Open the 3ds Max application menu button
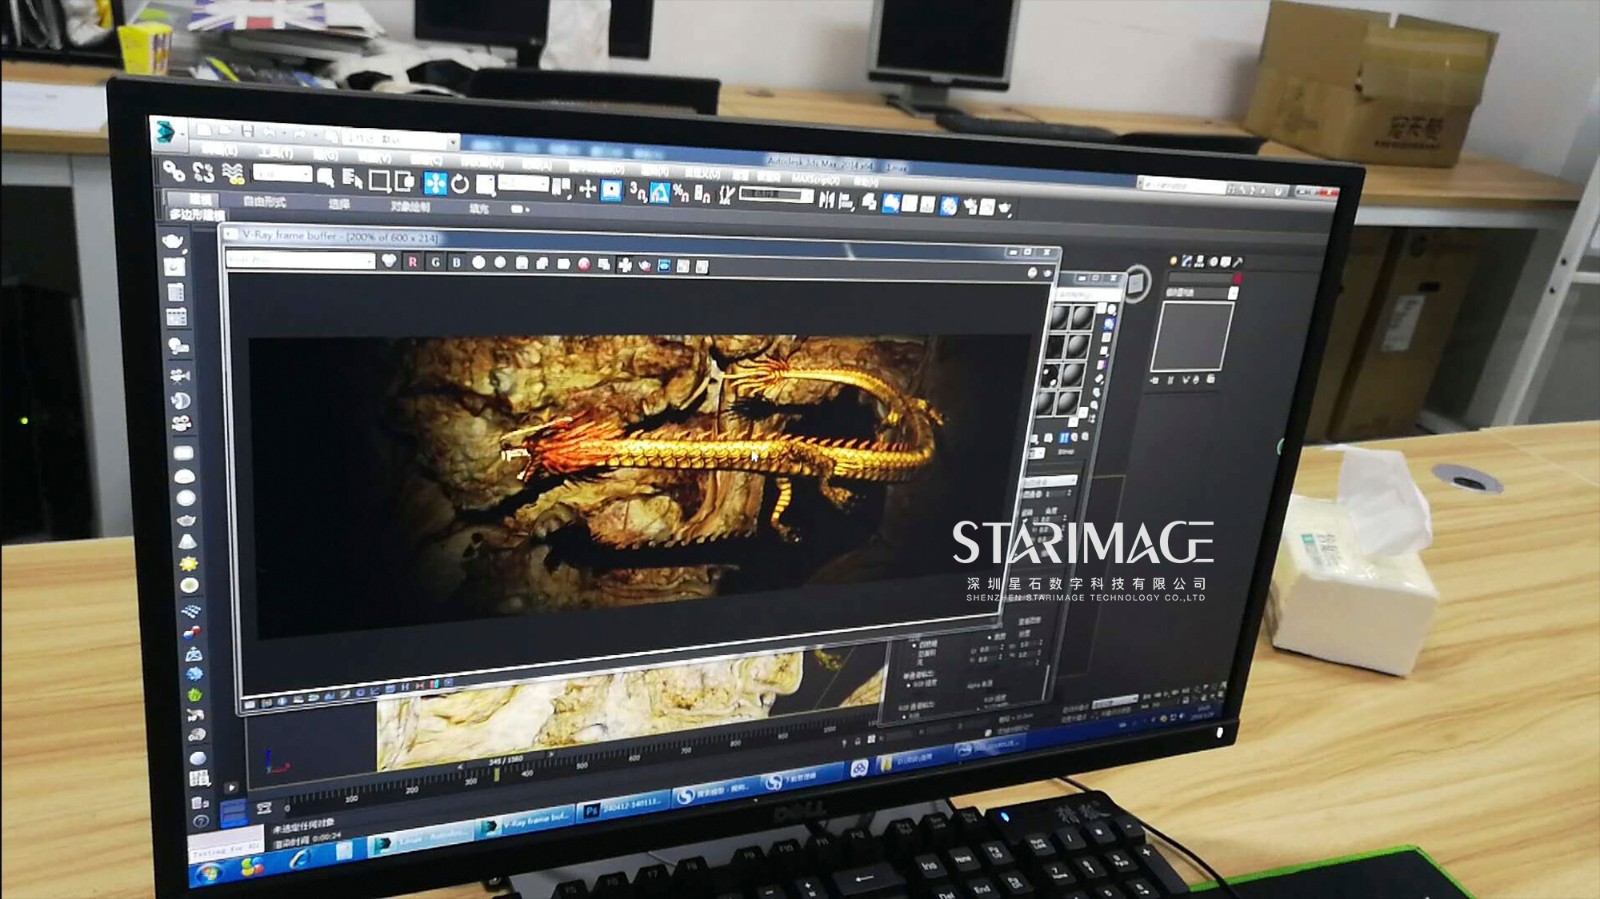1600x899 pixels. [x=166, y=132]
